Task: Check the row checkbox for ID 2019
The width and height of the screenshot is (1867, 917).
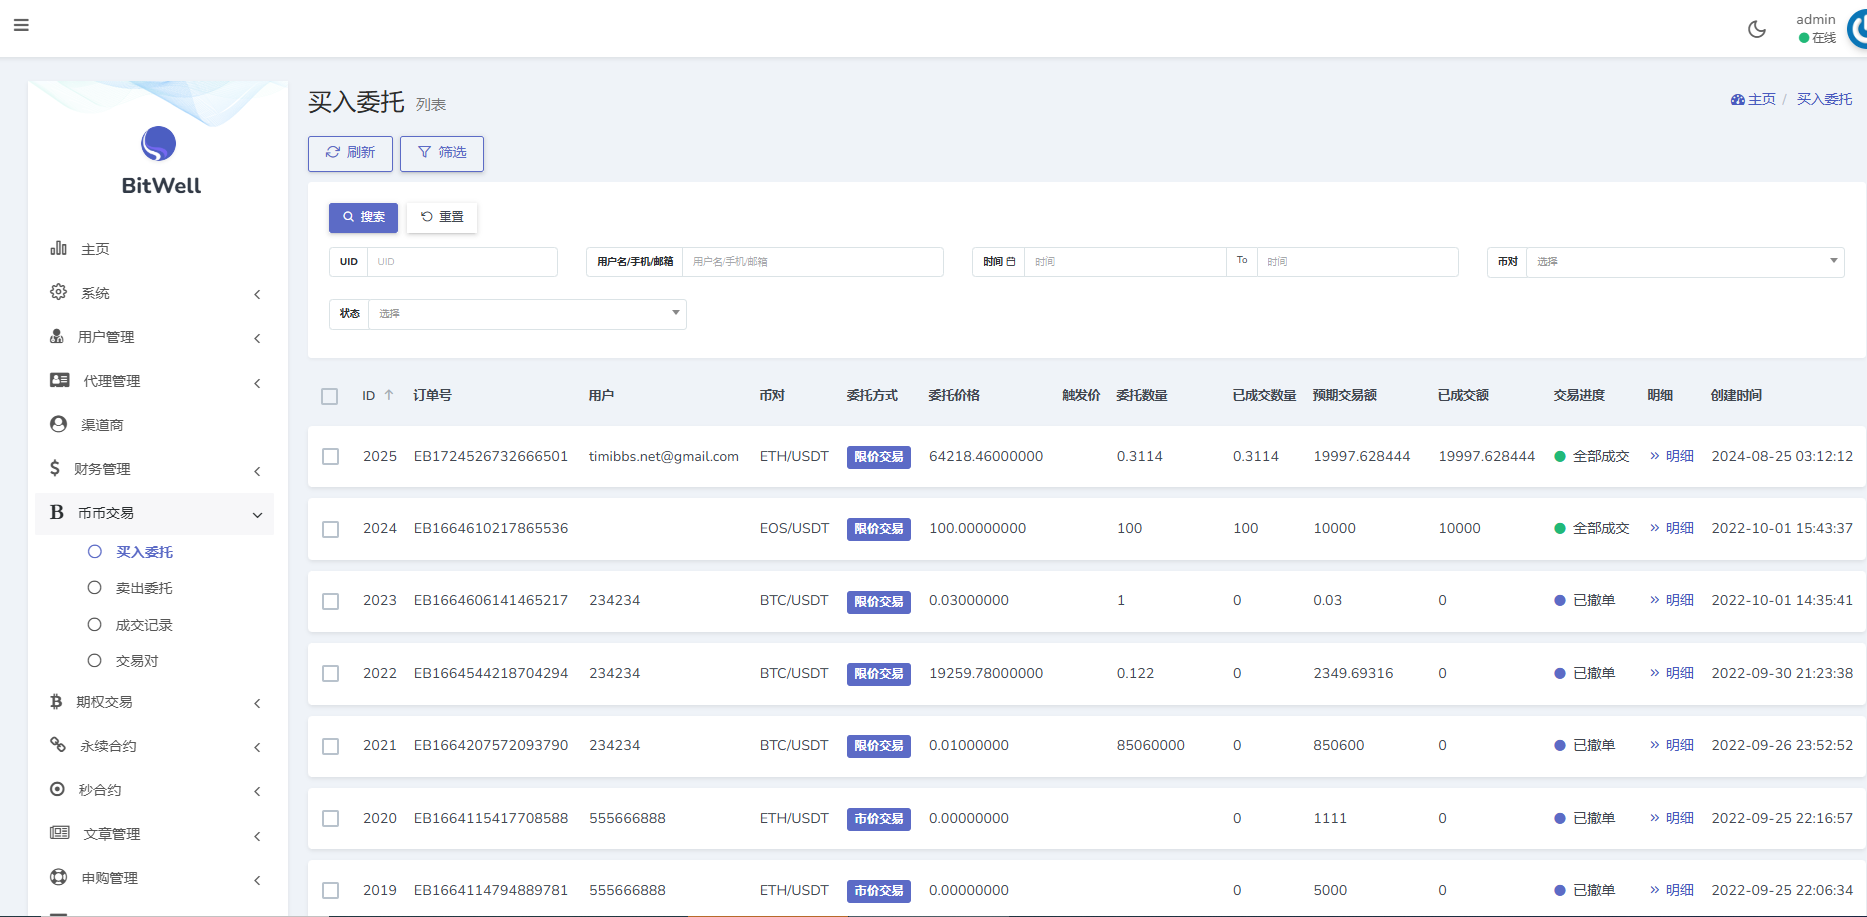Action: [331, 890]
